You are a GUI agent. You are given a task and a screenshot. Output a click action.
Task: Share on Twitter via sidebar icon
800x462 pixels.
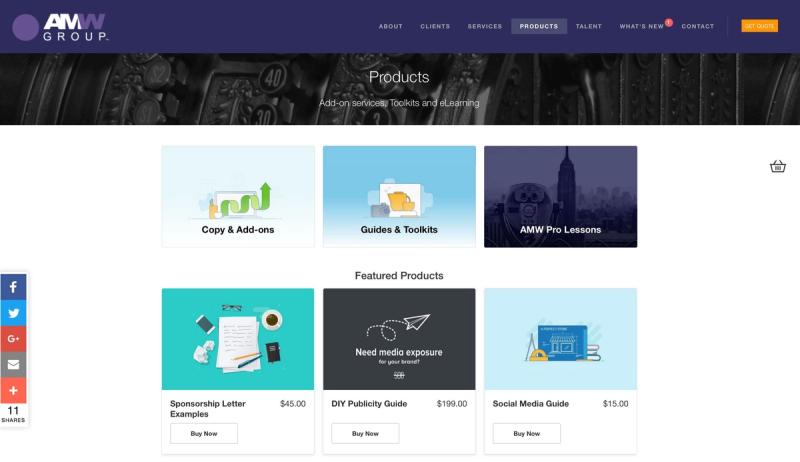pyautogui.click(x=13, y=313)
